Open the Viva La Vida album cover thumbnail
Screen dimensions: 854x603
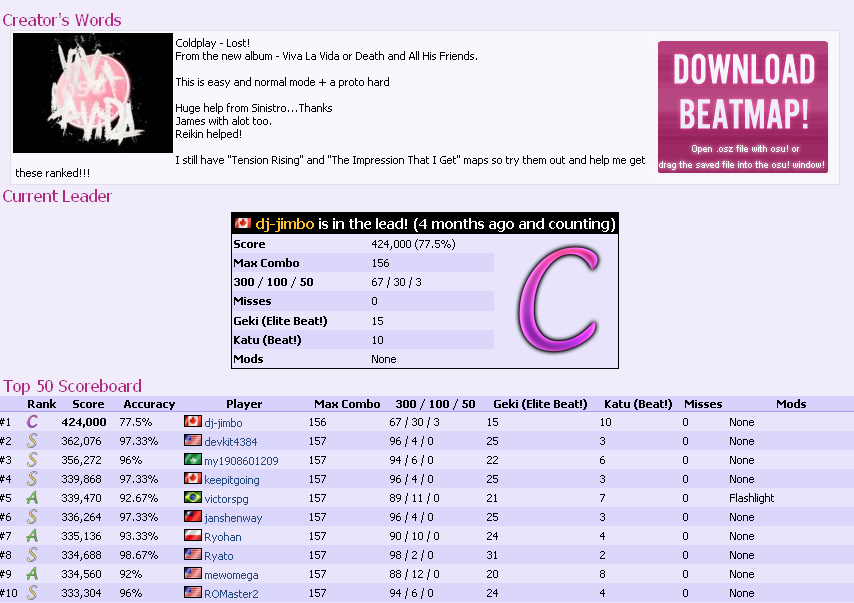(x=93, y=93)
